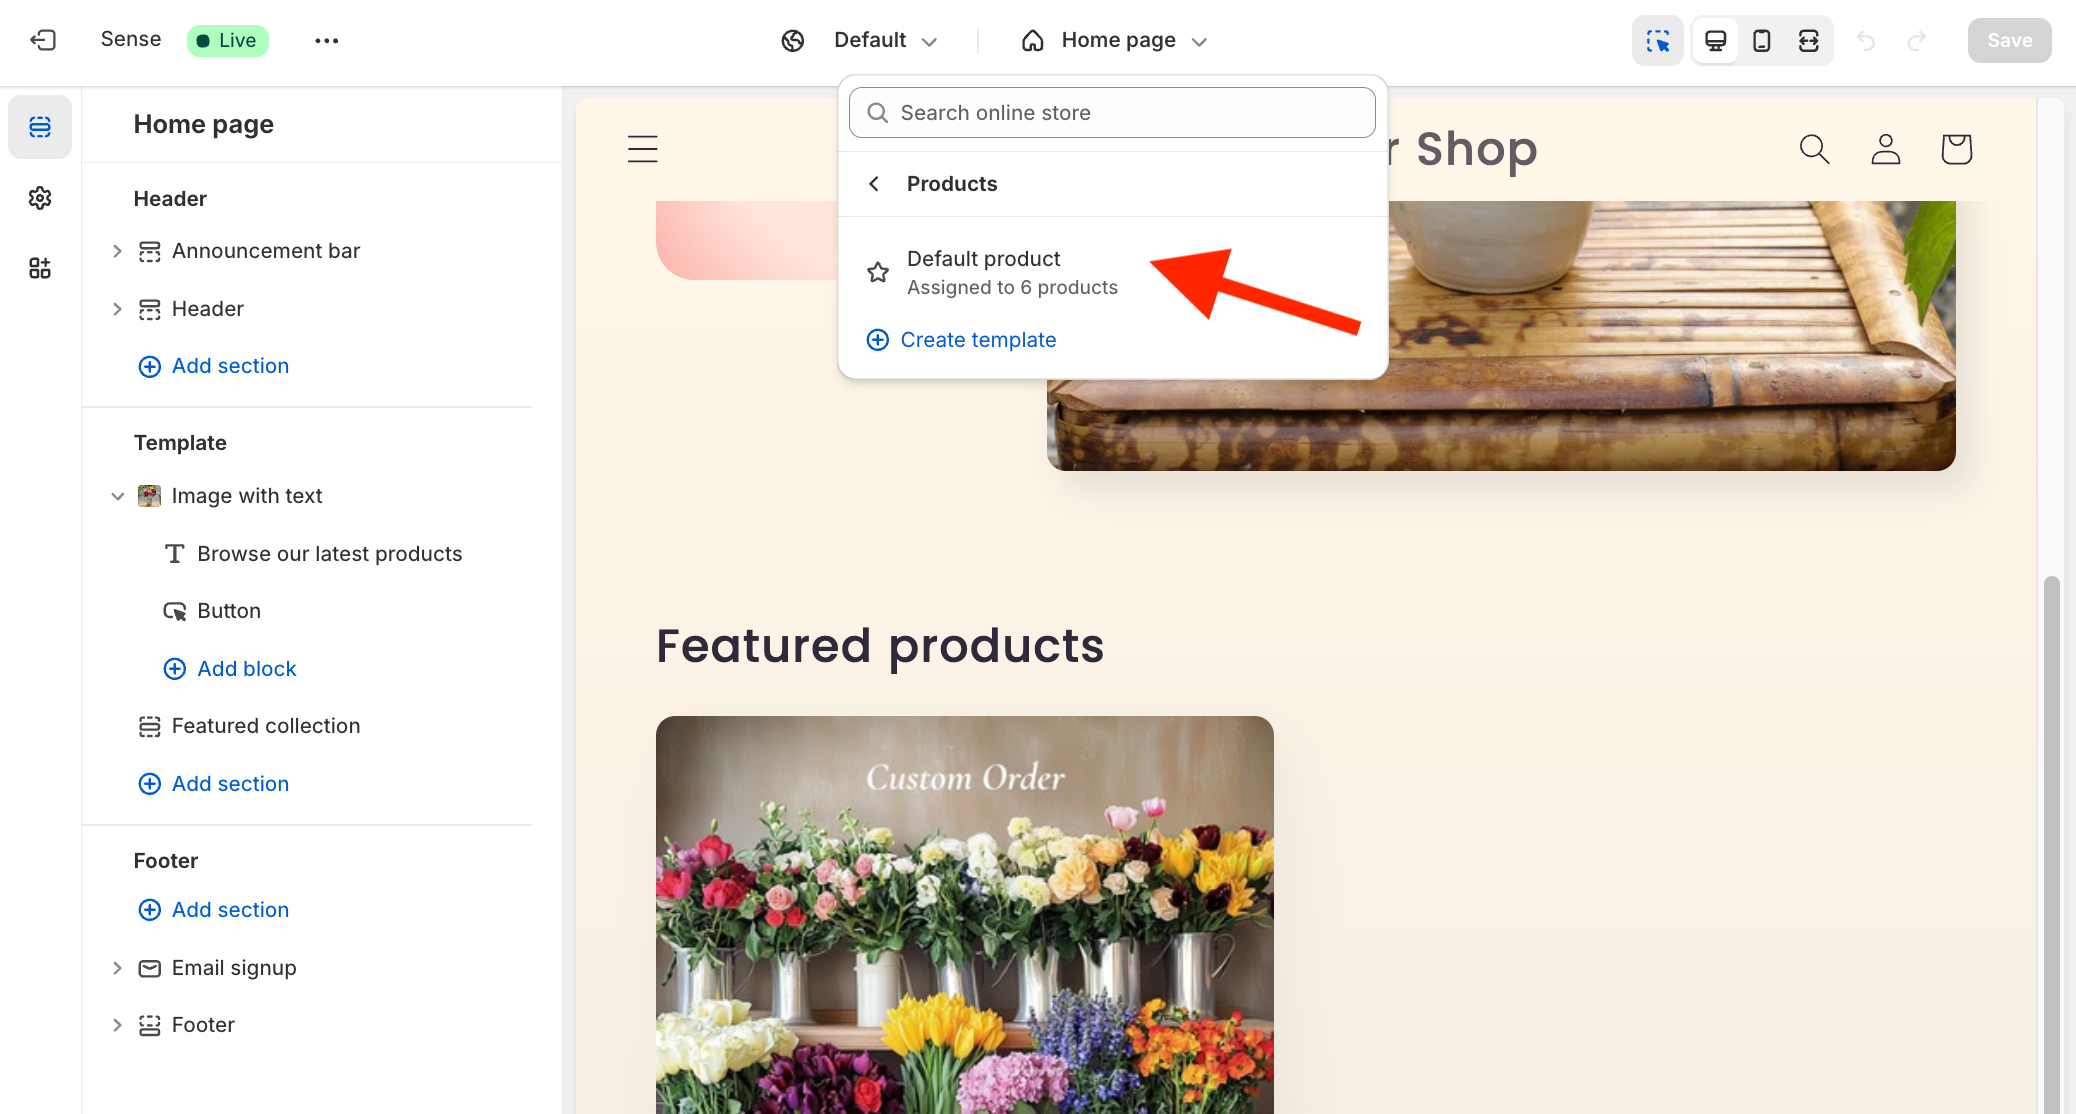Click the sections/blocks grid icon

[40, 268]
